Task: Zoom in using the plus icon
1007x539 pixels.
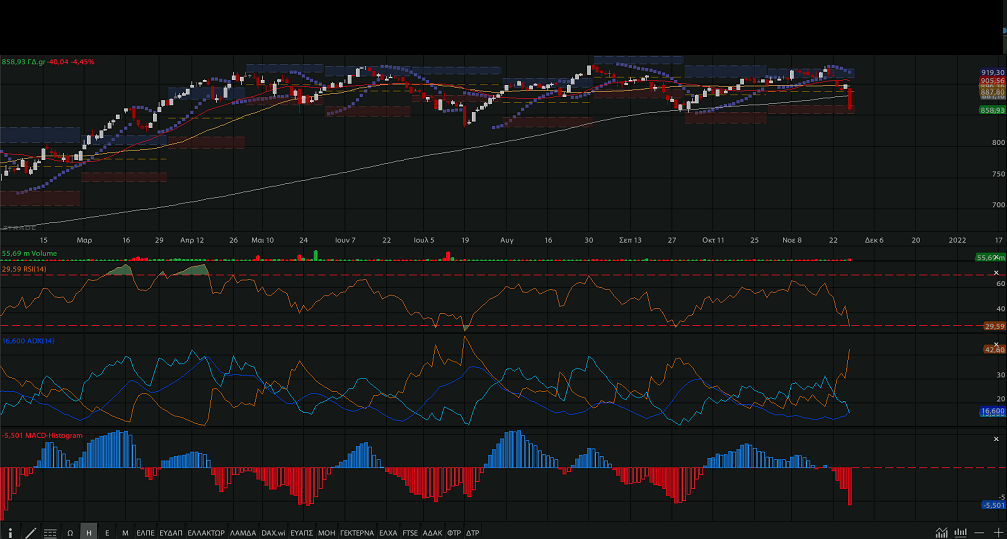Action: (997, 532)
